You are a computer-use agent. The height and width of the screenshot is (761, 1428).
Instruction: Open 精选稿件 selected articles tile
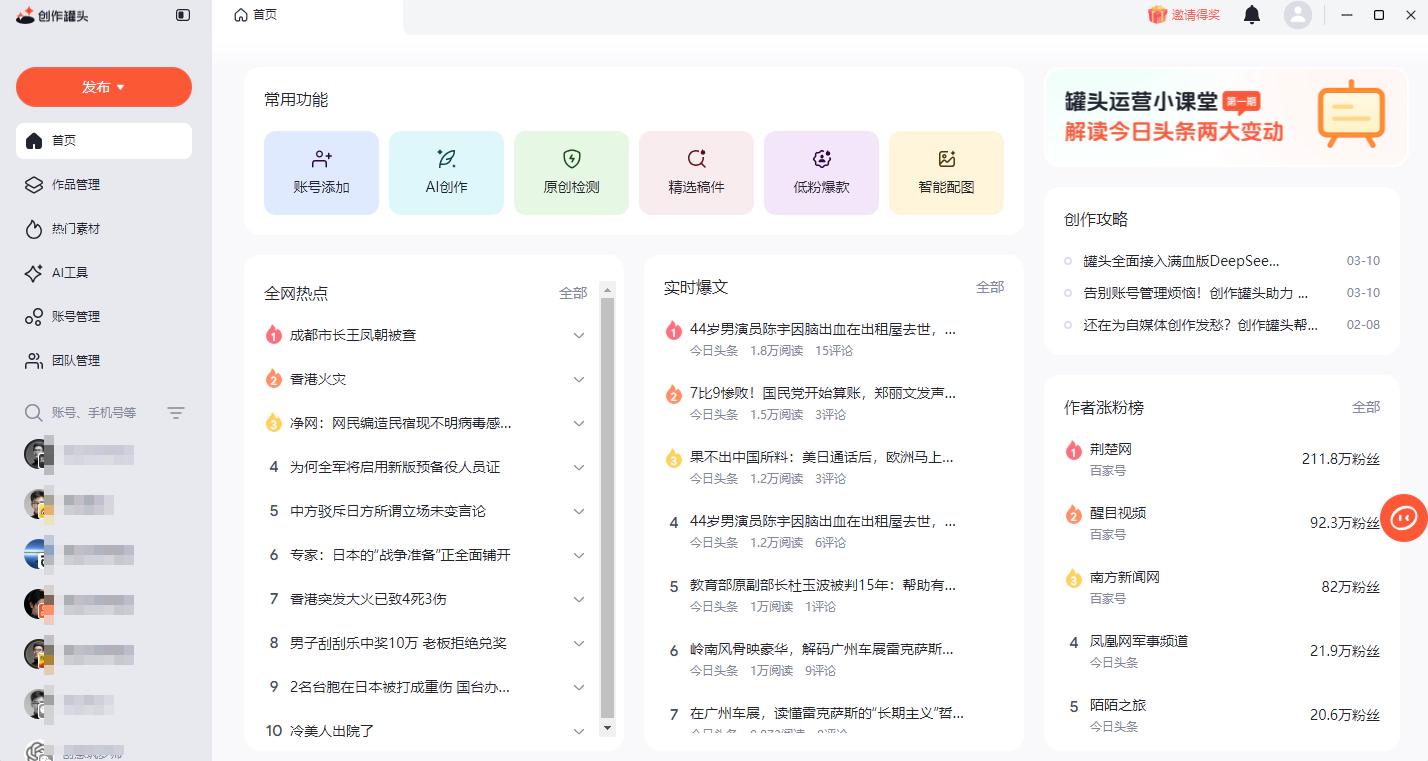[x=696, y=172]
